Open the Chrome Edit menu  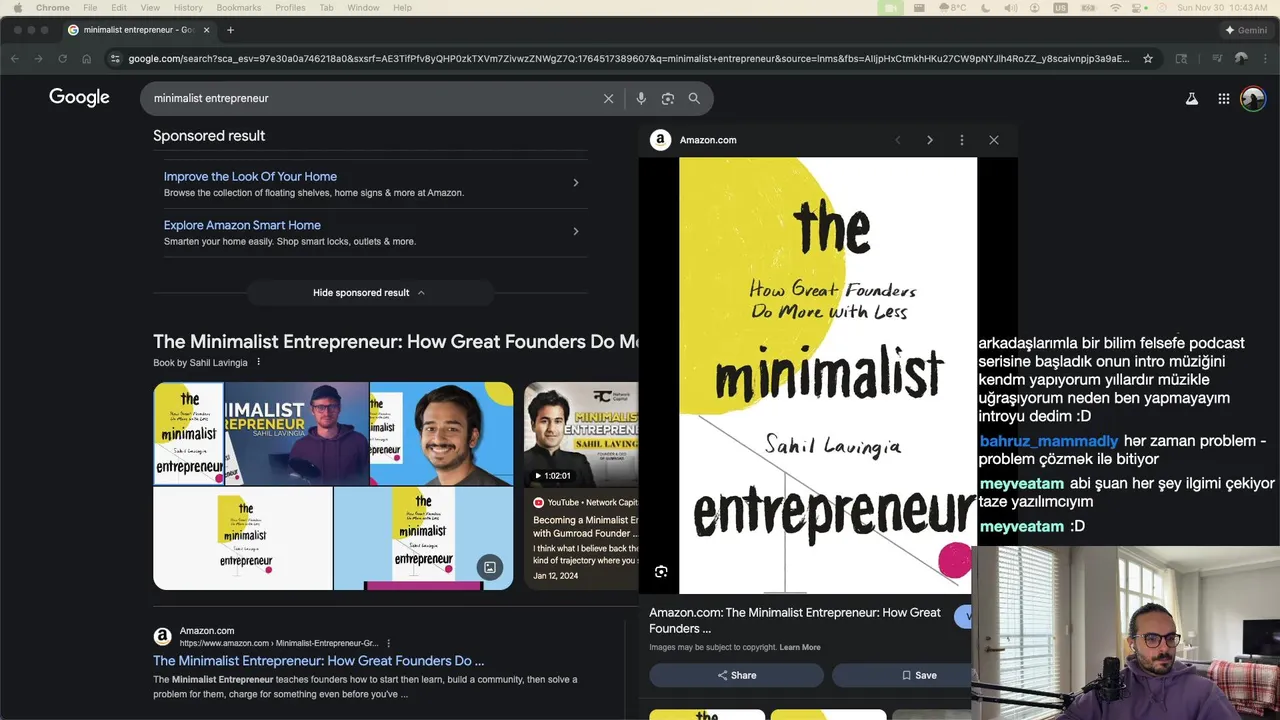[119, 8]
